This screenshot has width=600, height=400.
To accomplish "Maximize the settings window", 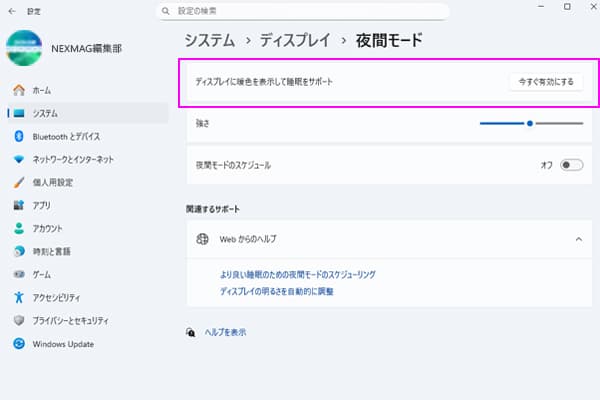I will coord(567,7).
